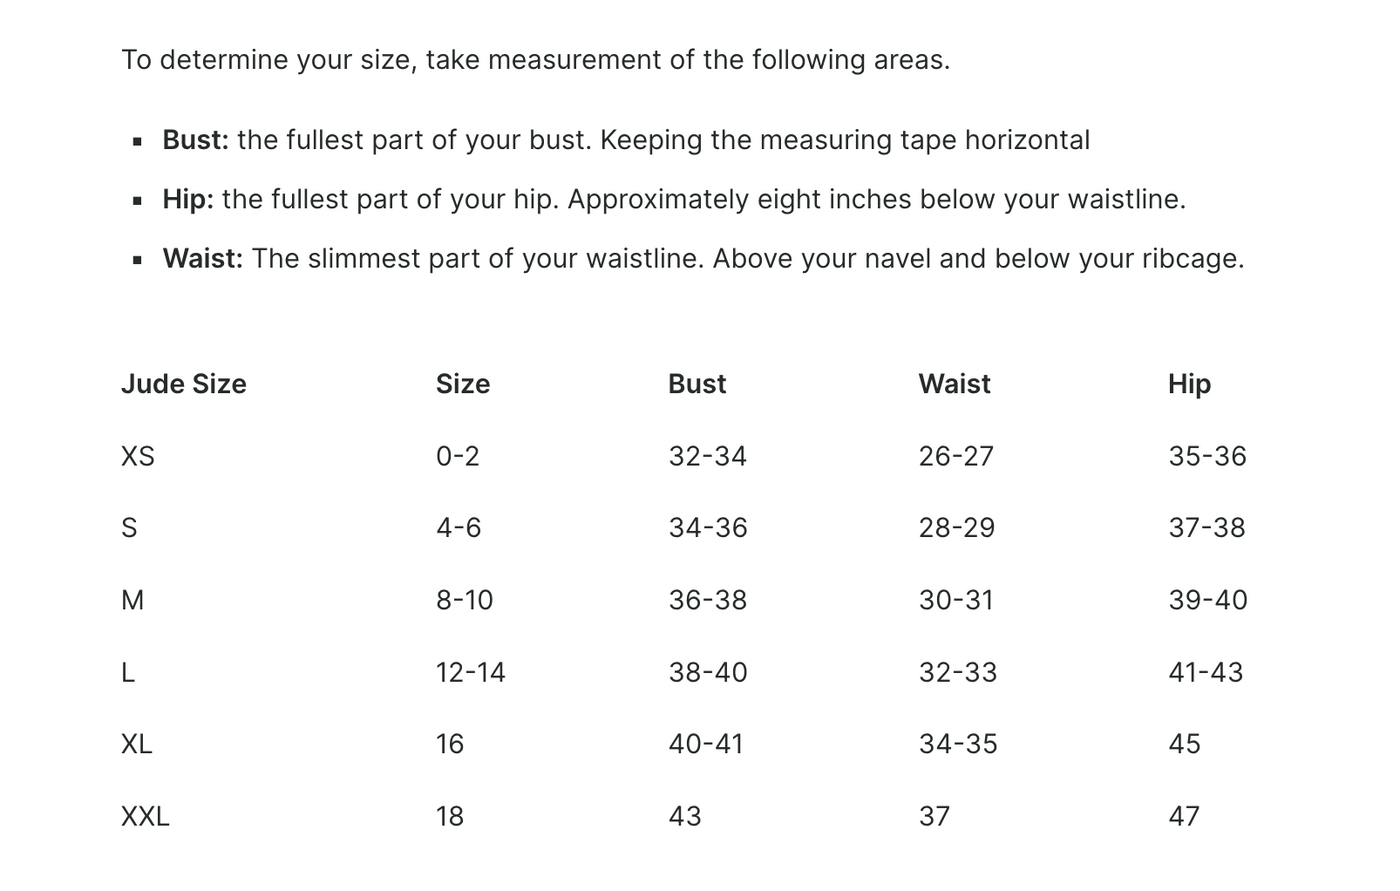
Task: Click the waist value 32-33
Action: click(x=958, y=672)
